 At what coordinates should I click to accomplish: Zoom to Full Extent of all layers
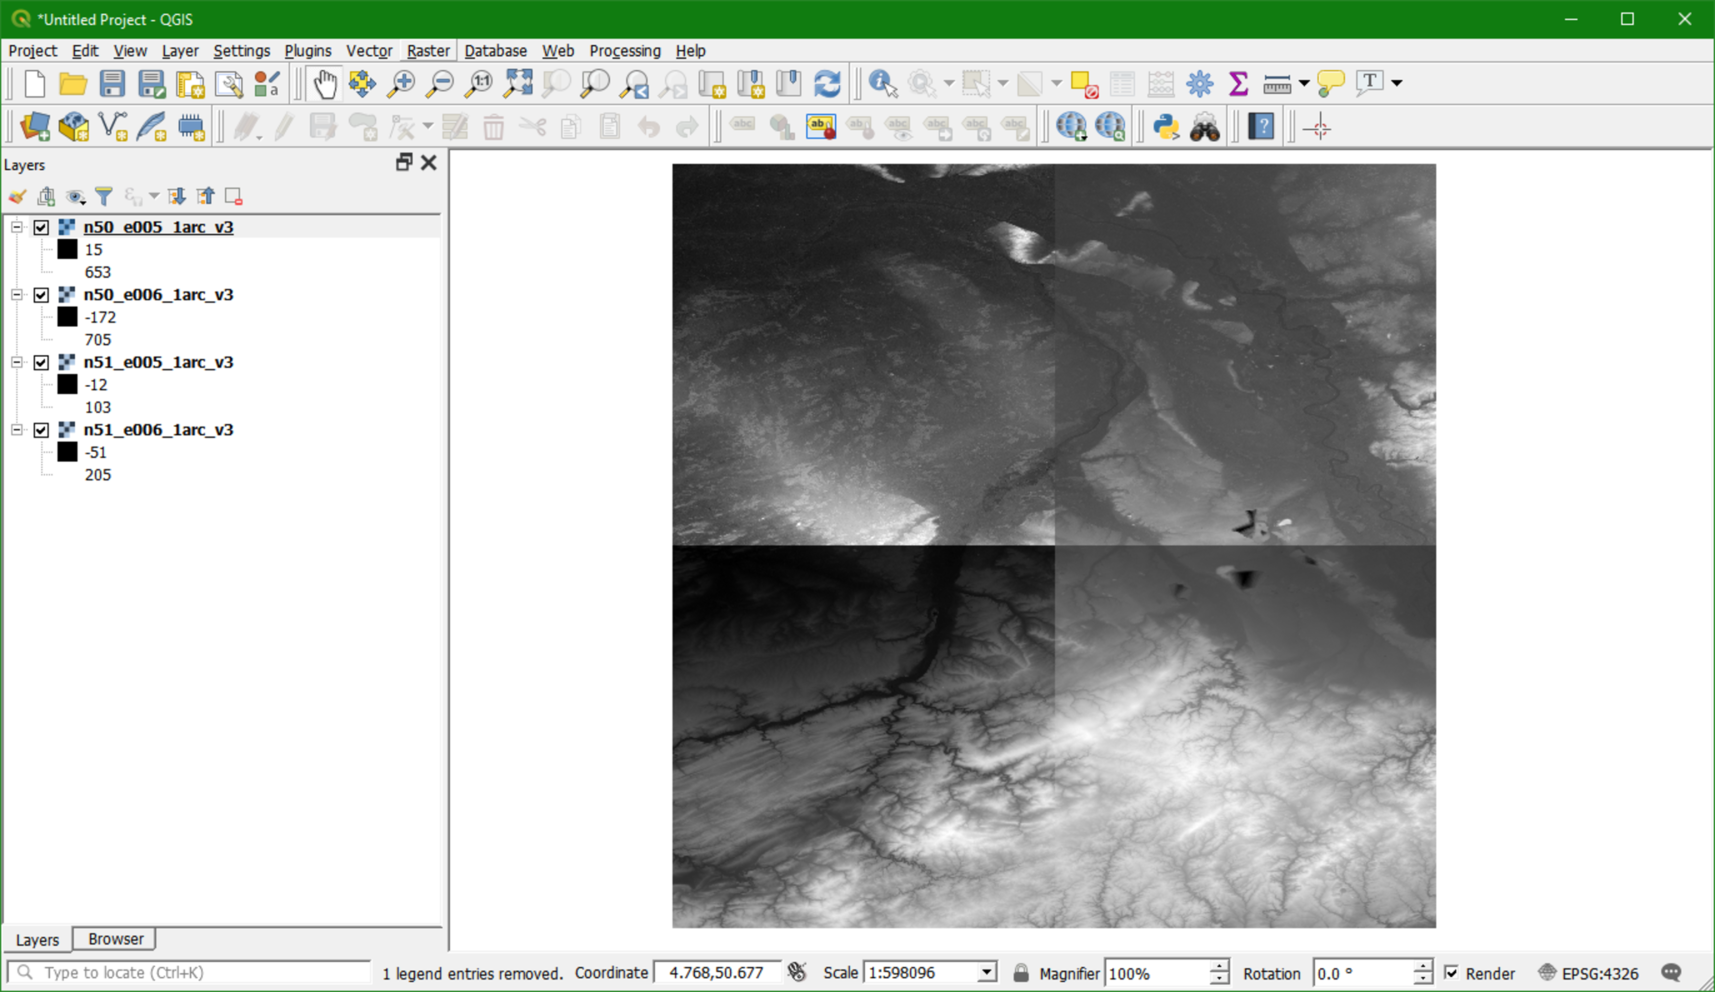[x=518, y=84]
